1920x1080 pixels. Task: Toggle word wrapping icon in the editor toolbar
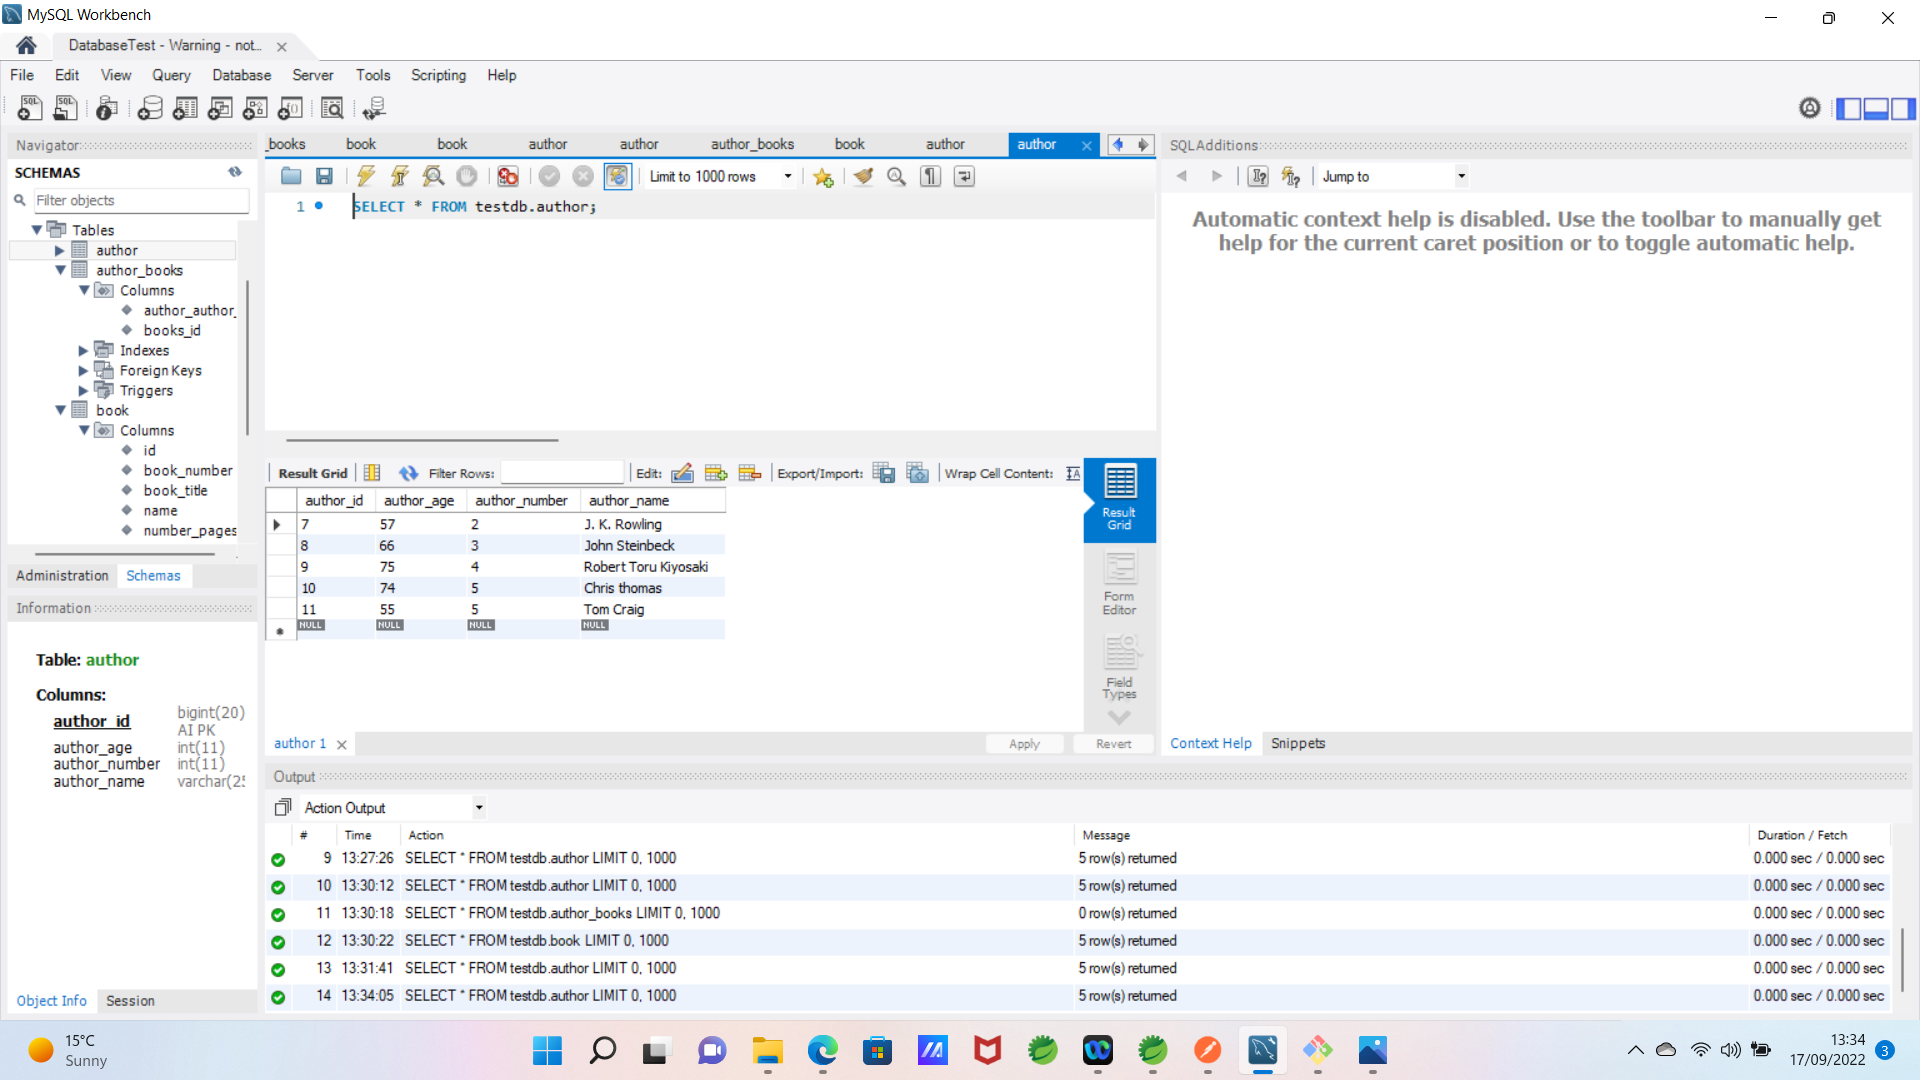point(964,177)
